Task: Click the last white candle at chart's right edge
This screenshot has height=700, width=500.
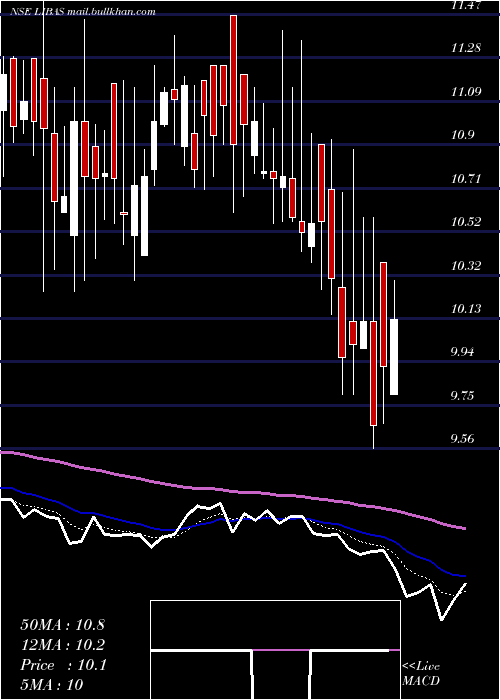Action: click(x=394, y=357)
